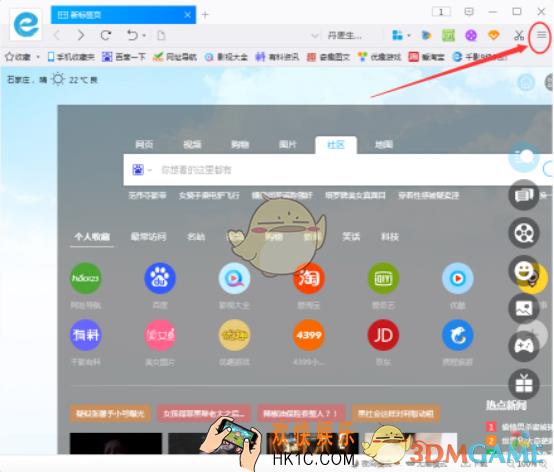Click the scissors screenshot tool icon
The image size is (554, 472).
click(x=518, y=35)
